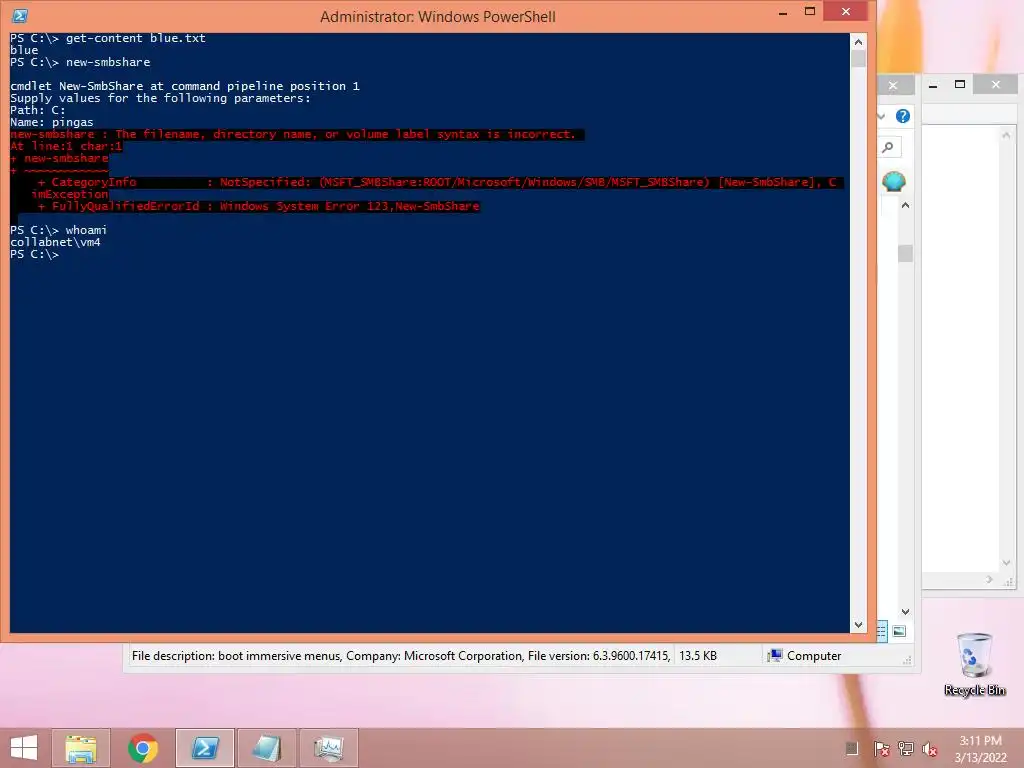The height and width of the screenshot is (768, 1024).
Task: Click Explorer pane scroll down arrow
Action: point(905,612)
